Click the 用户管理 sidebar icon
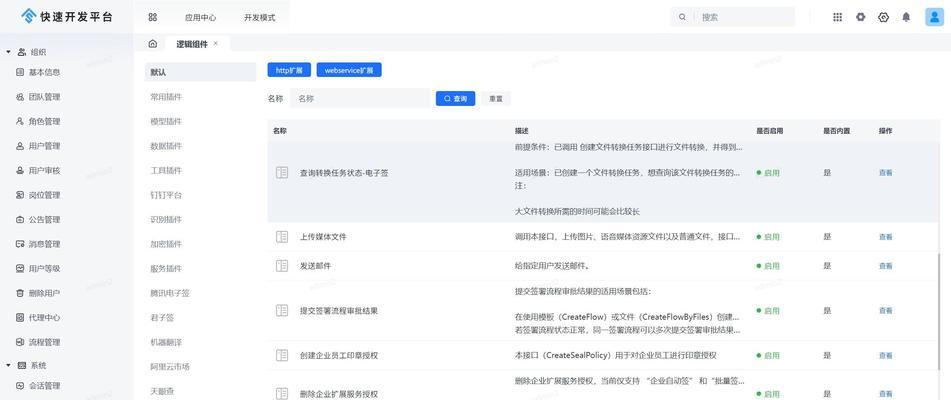951x400 pixels. [20, 146]
